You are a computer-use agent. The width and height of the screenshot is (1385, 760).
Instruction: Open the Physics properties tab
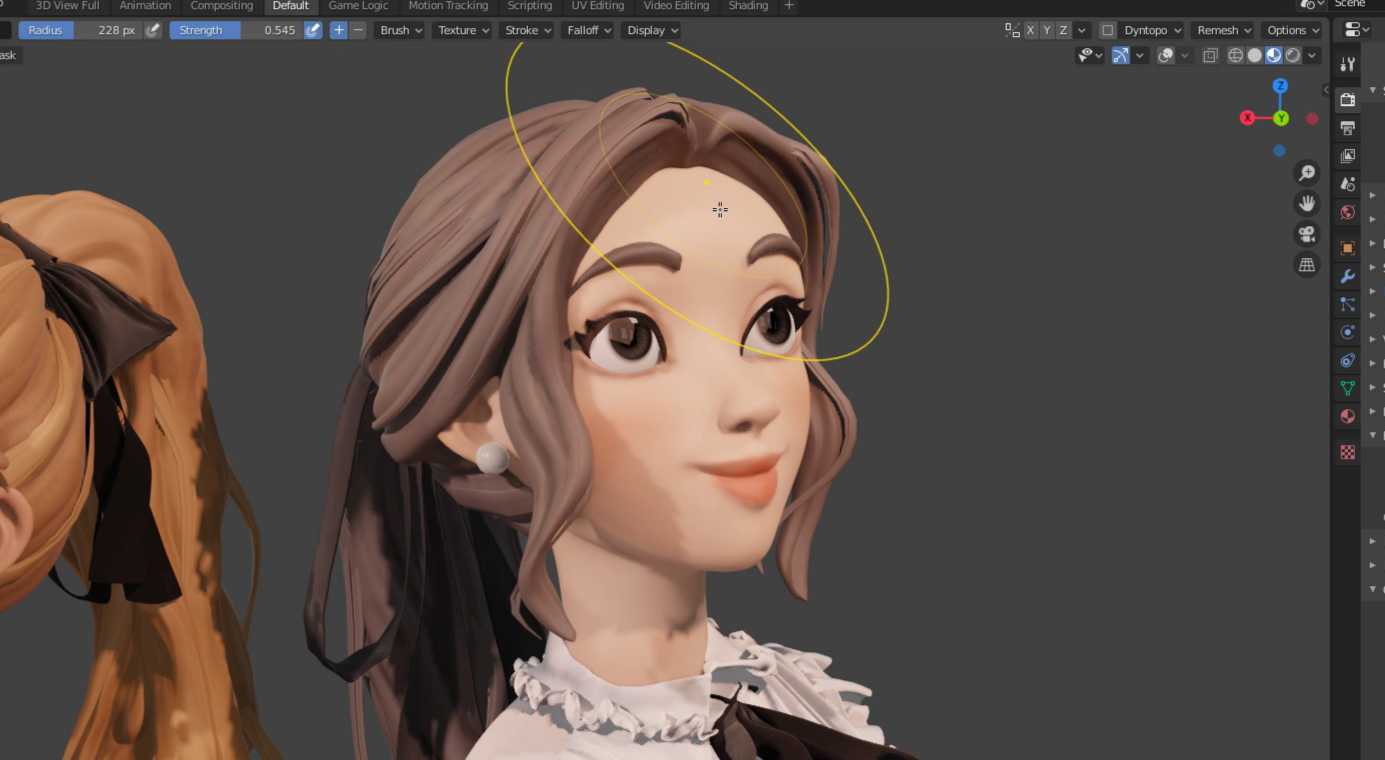tap(1347, 330)
